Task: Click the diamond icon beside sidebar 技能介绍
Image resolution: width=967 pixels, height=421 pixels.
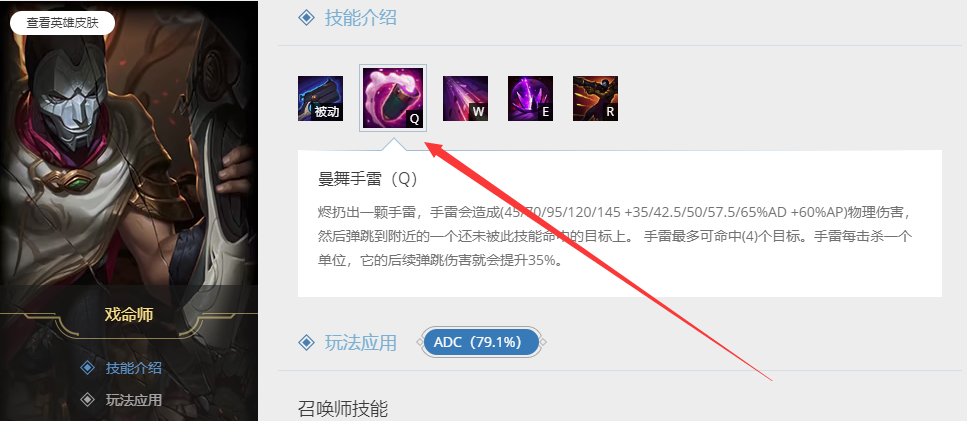Action: [88, 368]
